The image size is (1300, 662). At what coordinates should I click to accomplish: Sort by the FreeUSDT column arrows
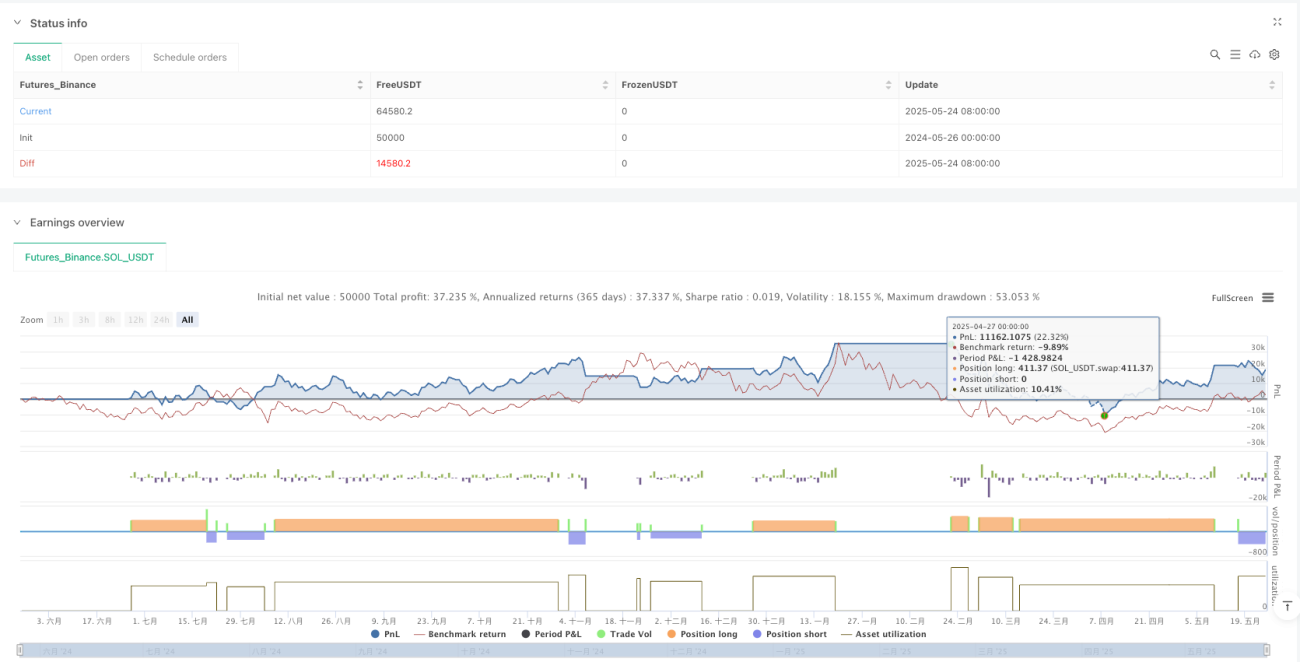pyautogui.click(x=606, y=85)
